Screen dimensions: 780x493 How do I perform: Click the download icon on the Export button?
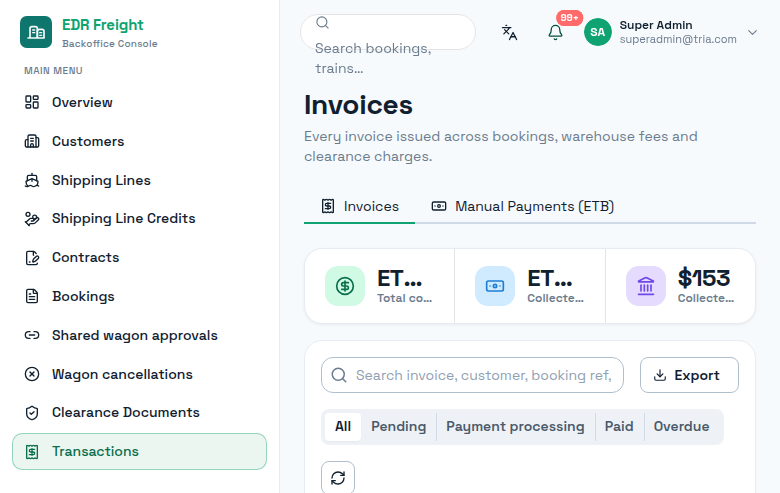[x=660, y=375]
